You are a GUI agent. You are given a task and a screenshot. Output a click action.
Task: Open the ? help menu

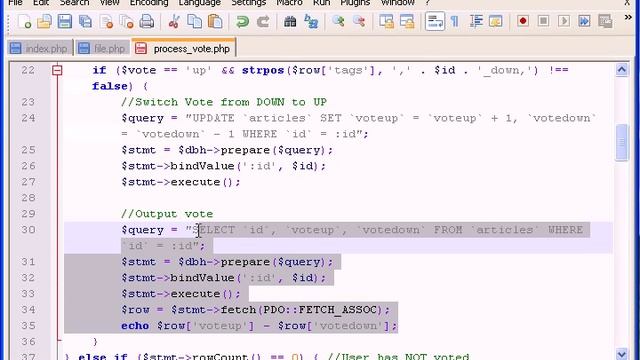[427, 2]
